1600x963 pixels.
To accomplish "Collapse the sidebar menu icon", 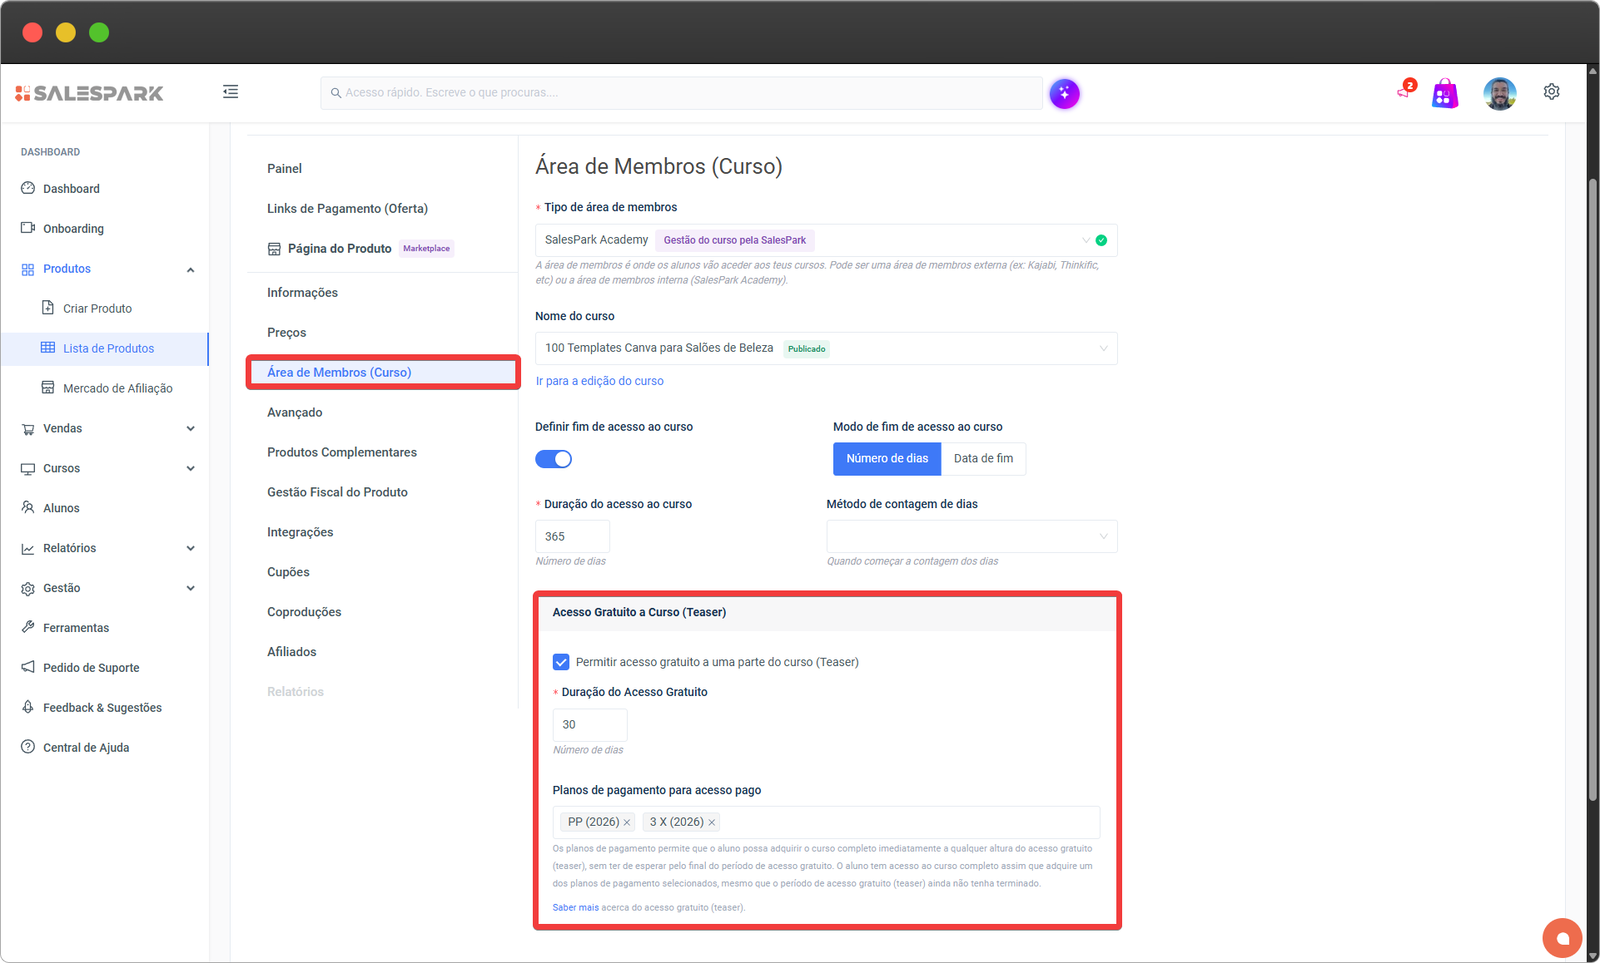I will (x=230, y=92).
